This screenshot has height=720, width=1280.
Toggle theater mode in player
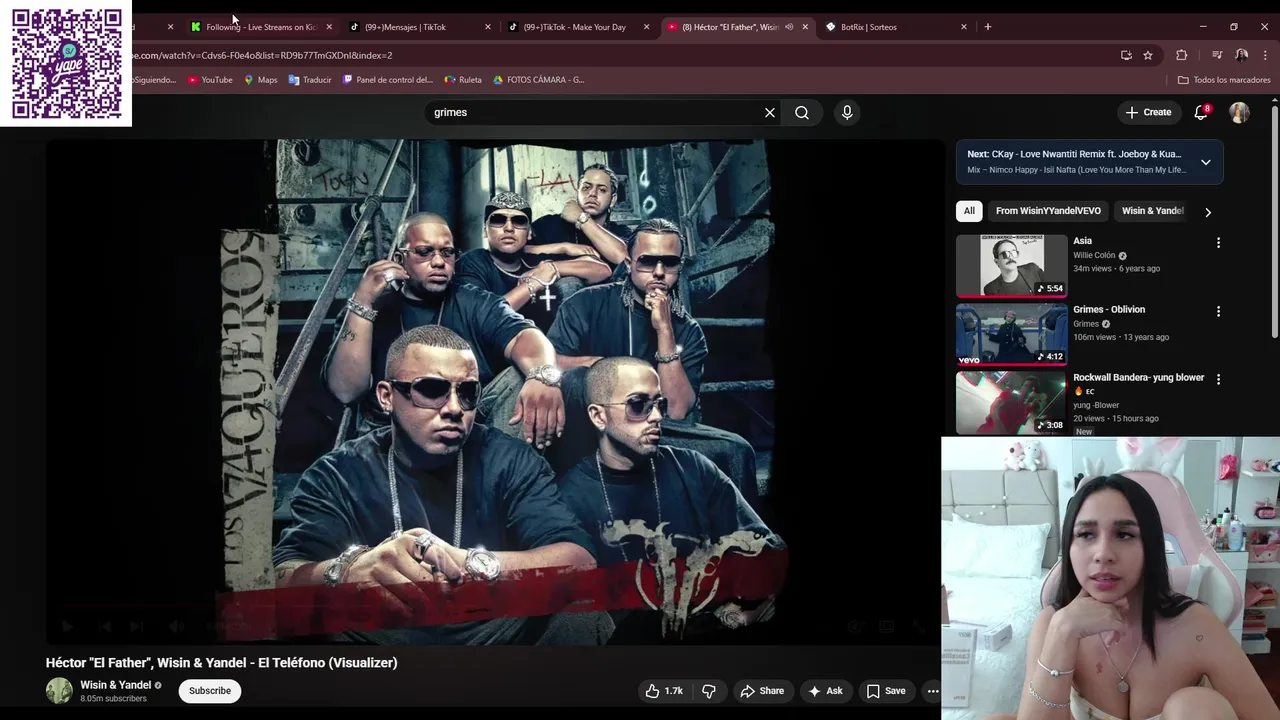click(886, 627)
